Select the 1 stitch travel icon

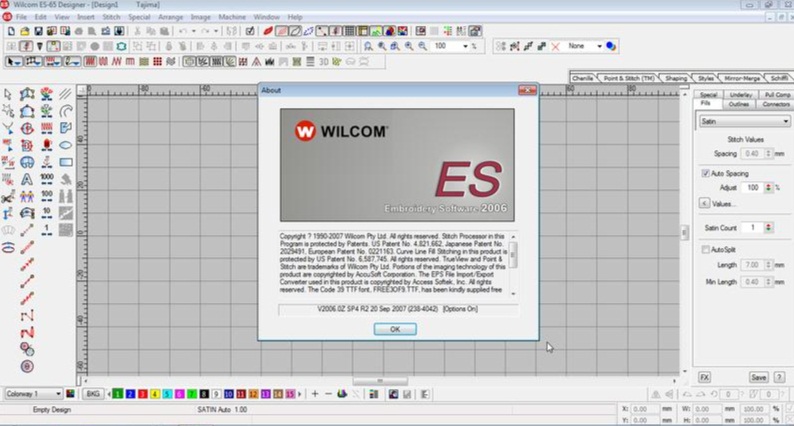[47, 230]
